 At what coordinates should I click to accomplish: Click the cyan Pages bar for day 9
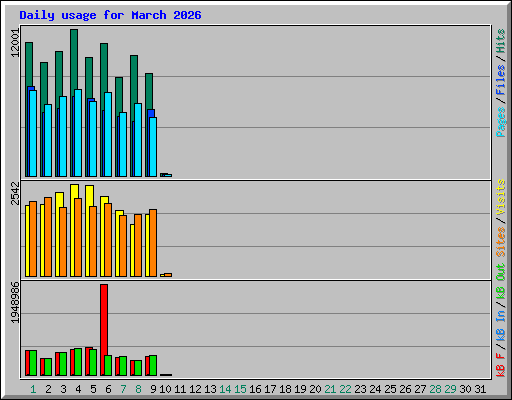click(x=153, y=147)
